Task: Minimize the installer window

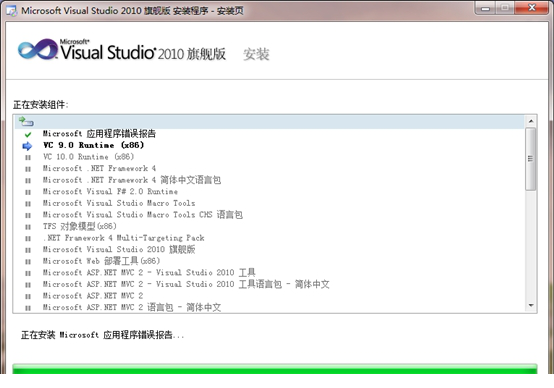Action: [486, 8]
